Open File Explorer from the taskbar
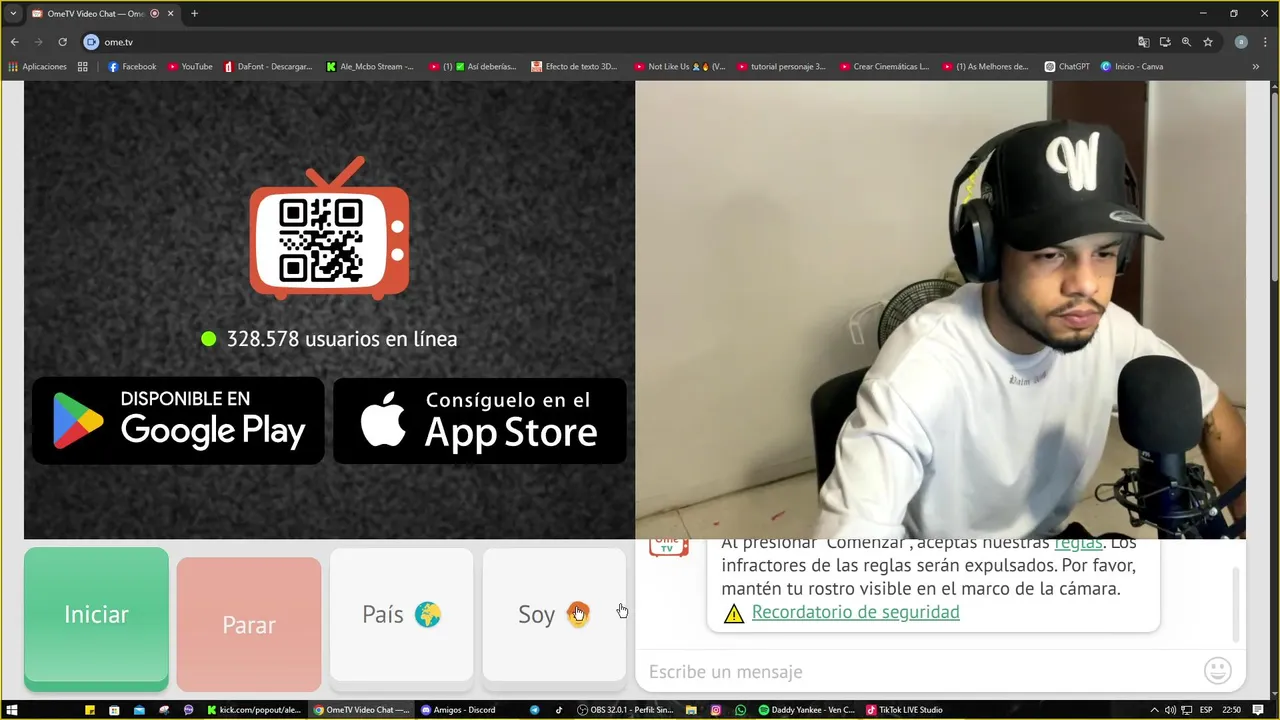The height and width of the screenshot is (720, 1280). coord(691,710)
